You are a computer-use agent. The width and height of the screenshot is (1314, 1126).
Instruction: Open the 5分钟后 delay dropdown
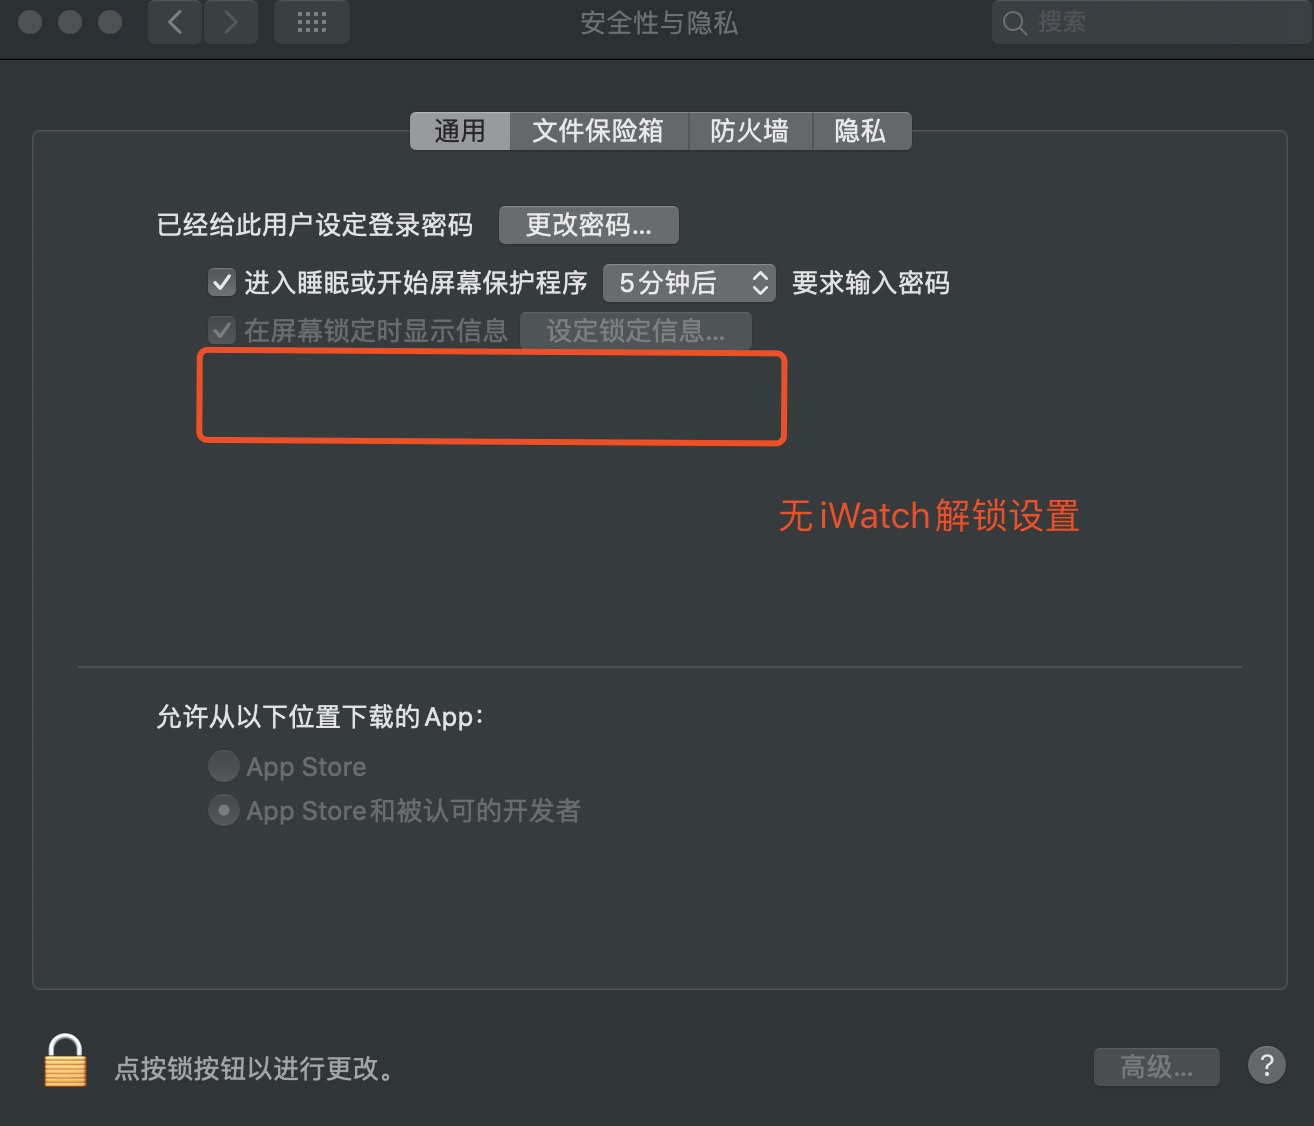689,283
